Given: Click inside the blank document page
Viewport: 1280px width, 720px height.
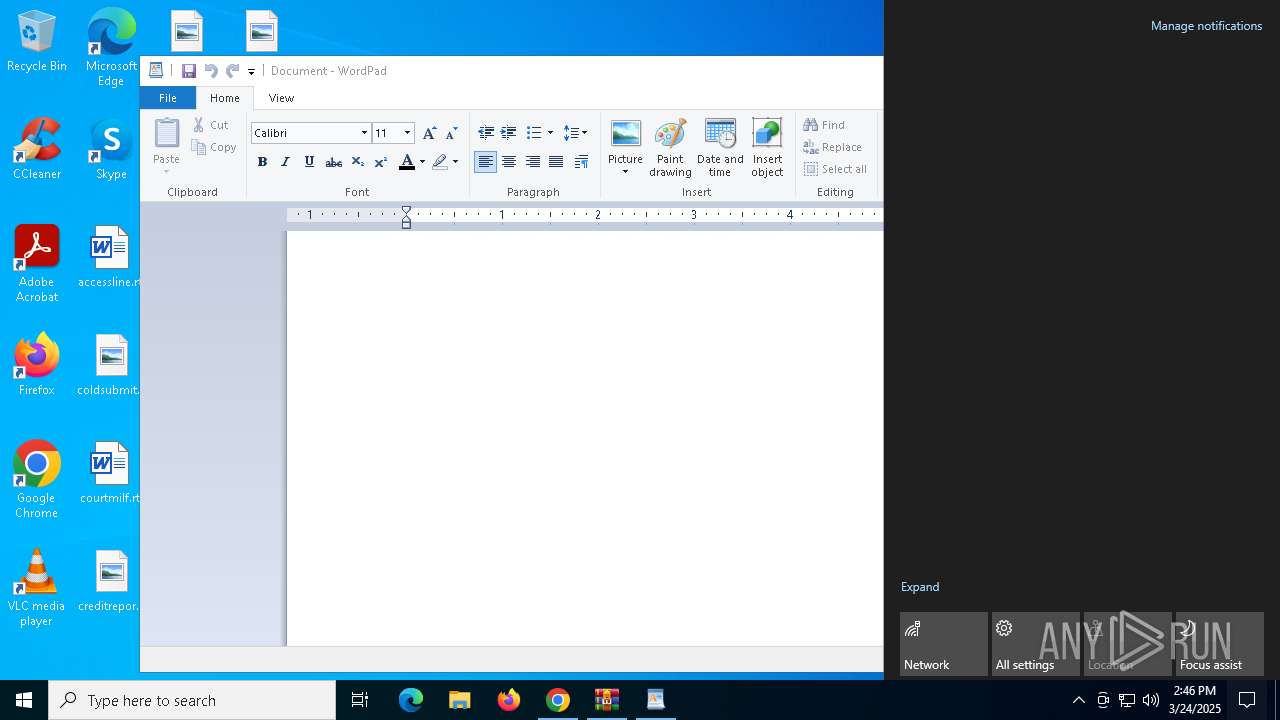Looking at the screenshot, I should pyautogui.click(x=585, y=438).
